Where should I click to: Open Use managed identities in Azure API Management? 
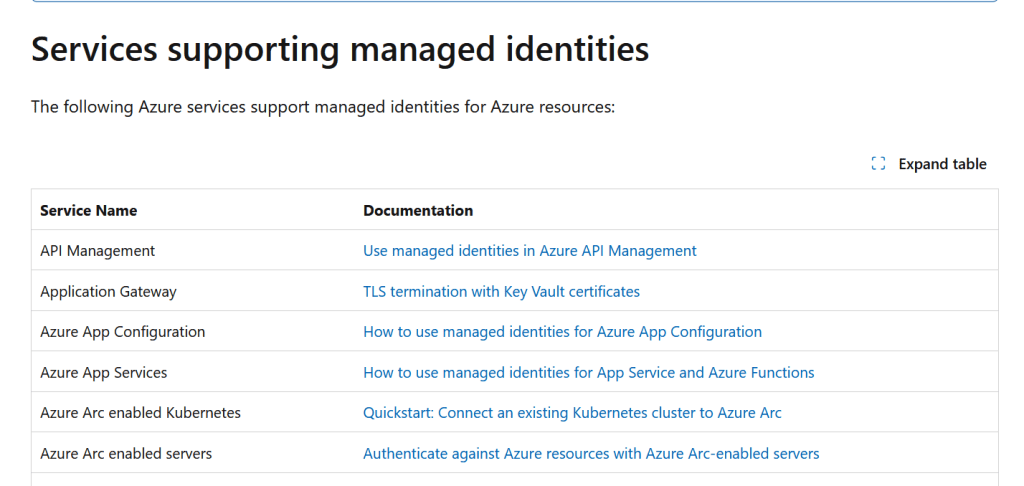530,251
